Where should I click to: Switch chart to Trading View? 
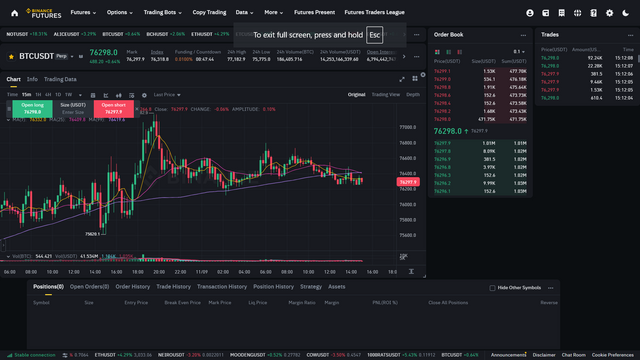pyautogui.click(x=386, y=95)
